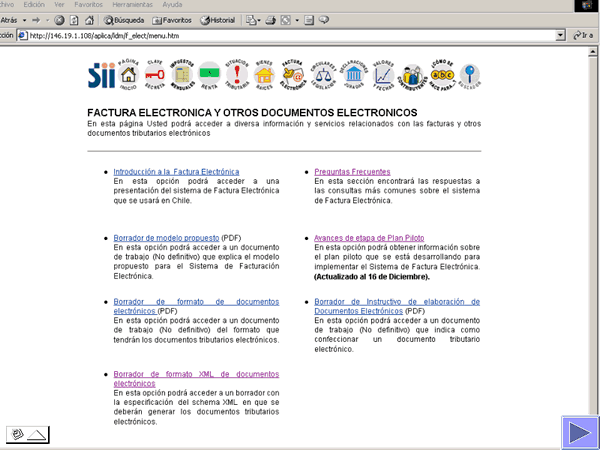Open the Circulares y Legislación icon
Viewport: 600px width, 450px height.
tap(323, 75)
